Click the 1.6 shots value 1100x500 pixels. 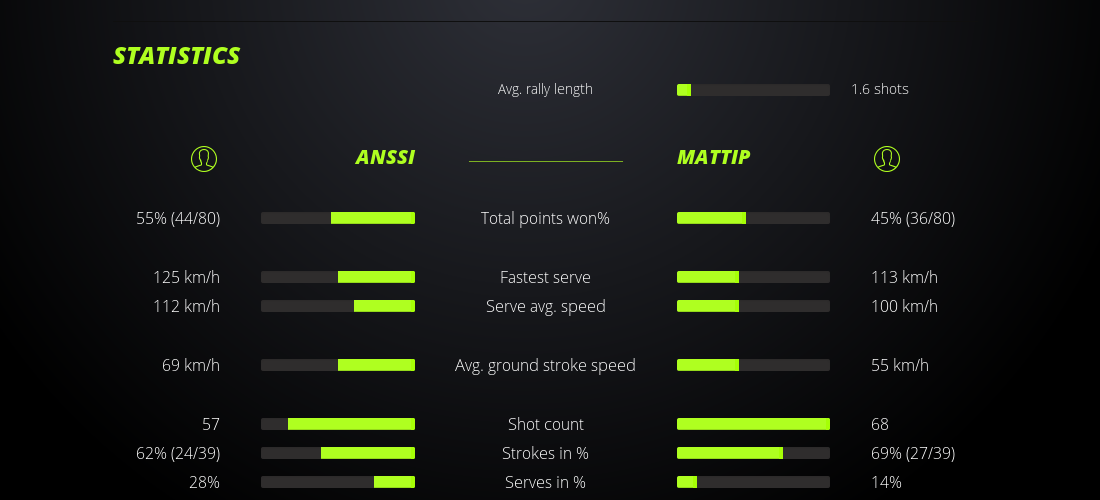pyautogui.click(x=880, y=89)
